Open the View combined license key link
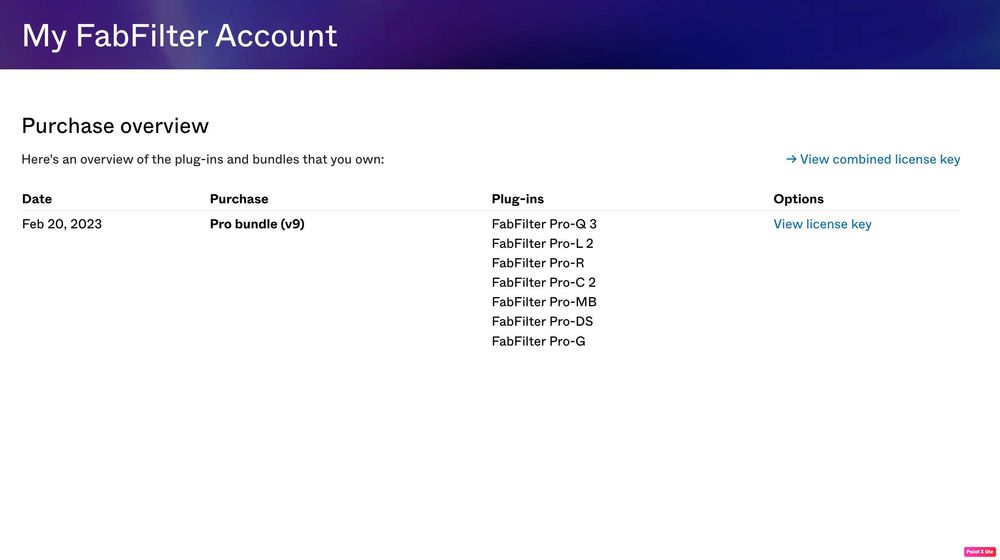The height and width of the screenshot is (560, 1000). pos(879,159)
